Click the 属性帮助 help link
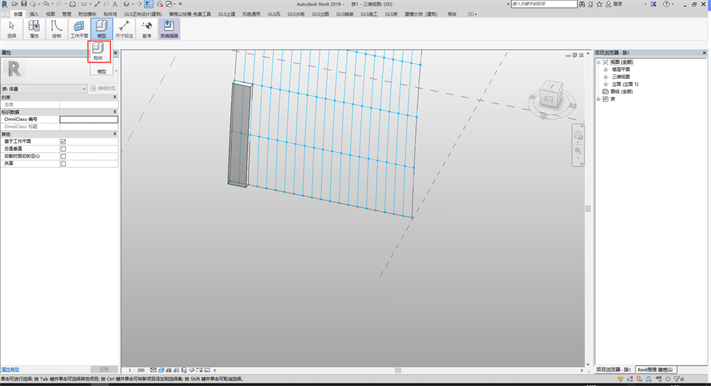The height and width of the screenshot is (386, 711). [10, 370]
